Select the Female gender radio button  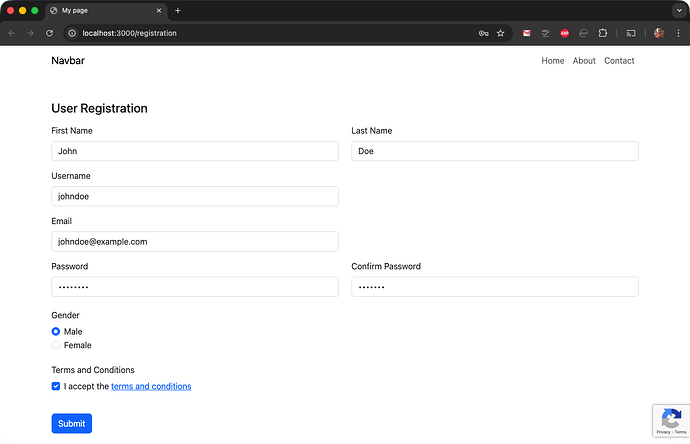(x=55, y=345)
